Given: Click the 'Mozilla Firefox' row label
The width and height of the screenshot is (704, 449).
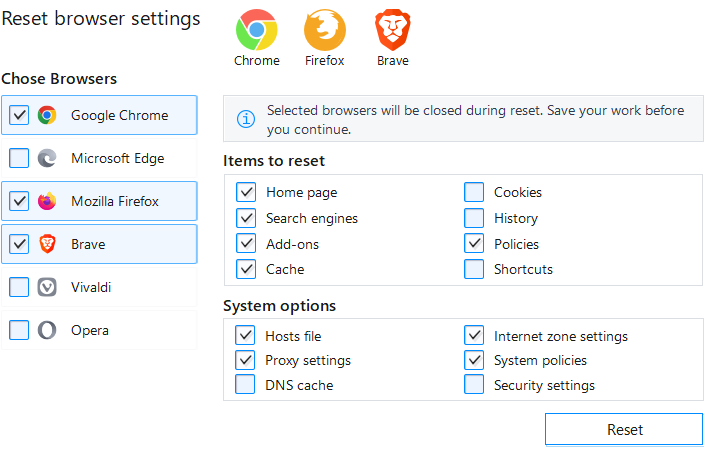Looking at the screenshot, I should click(x=115, y=201).
